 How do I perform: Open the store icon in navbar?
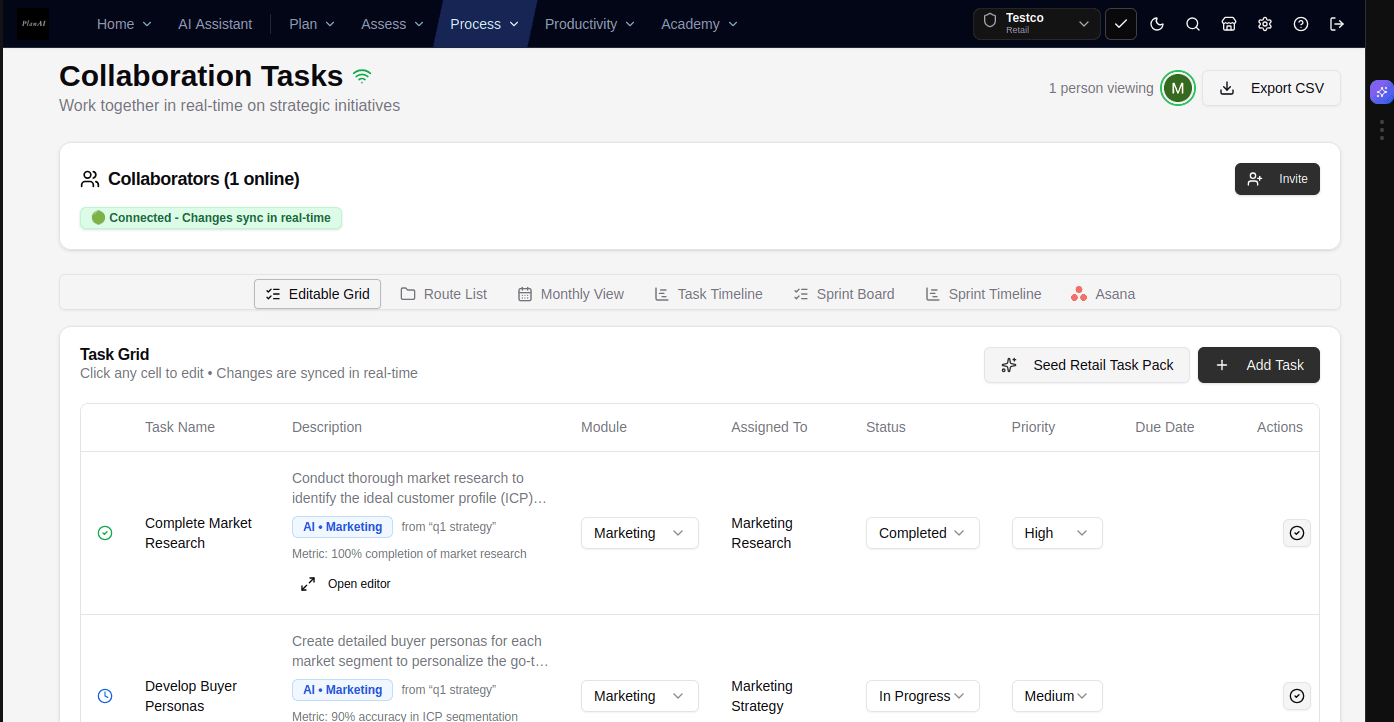[1229, 24]
